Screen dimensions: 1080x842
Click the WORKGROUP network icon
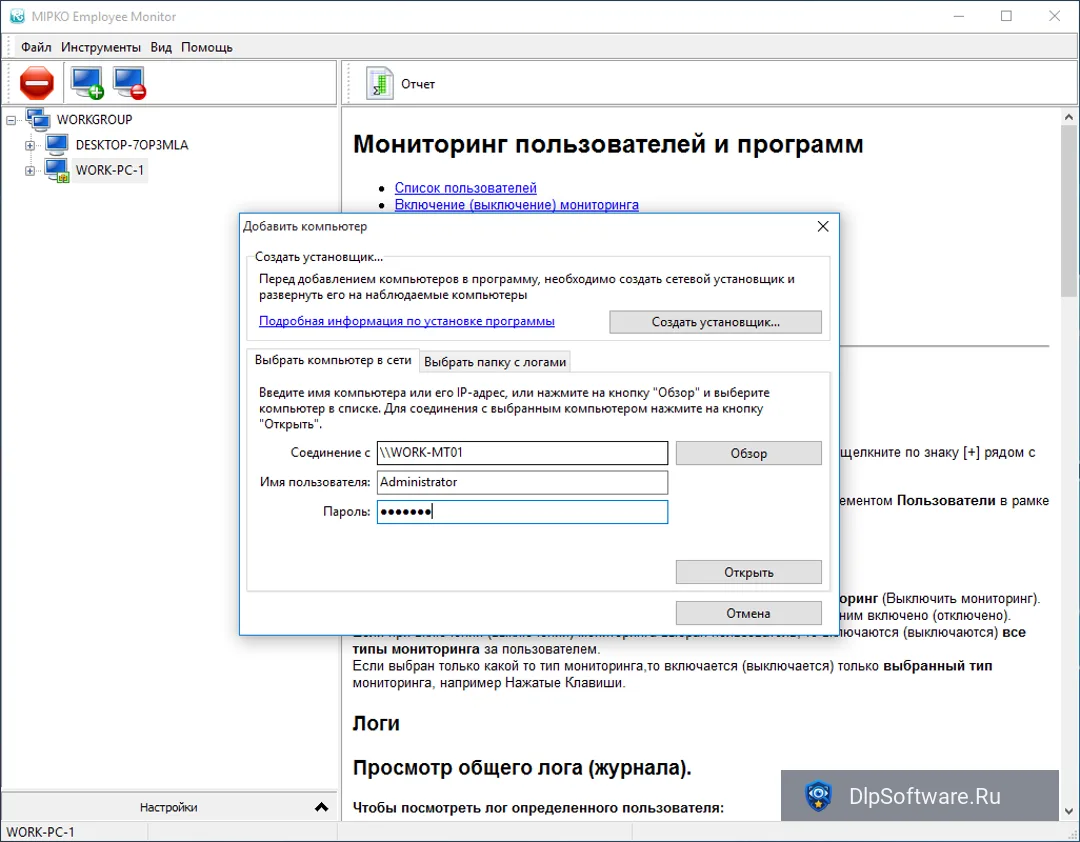38,119
